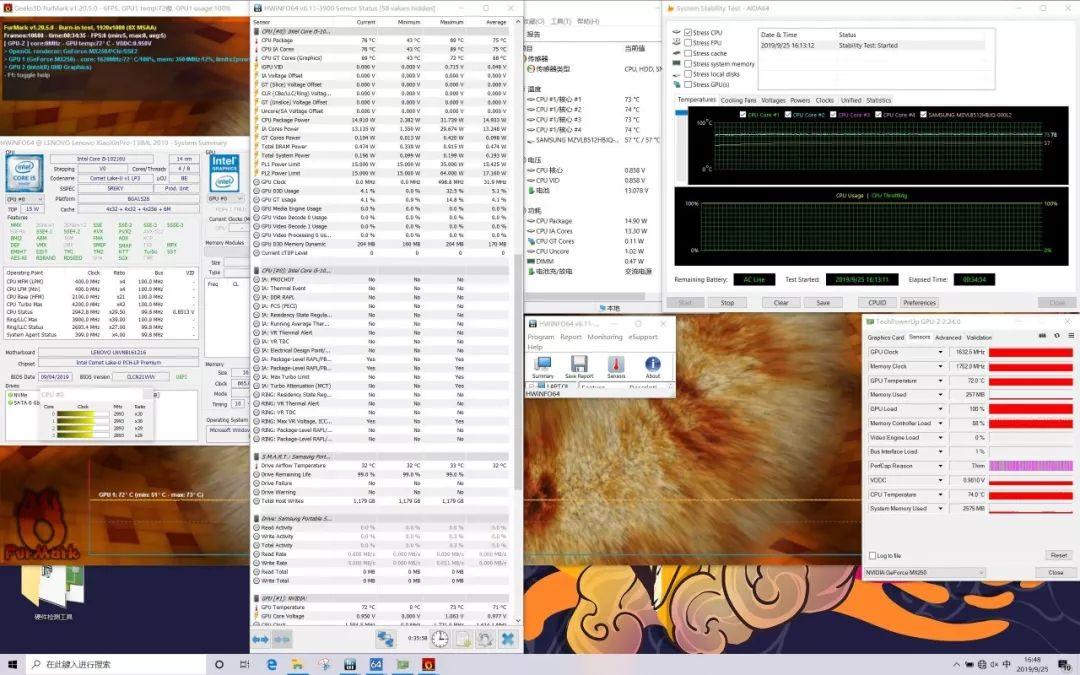Open the notification center on taskbar

(x=1065, y=665)
